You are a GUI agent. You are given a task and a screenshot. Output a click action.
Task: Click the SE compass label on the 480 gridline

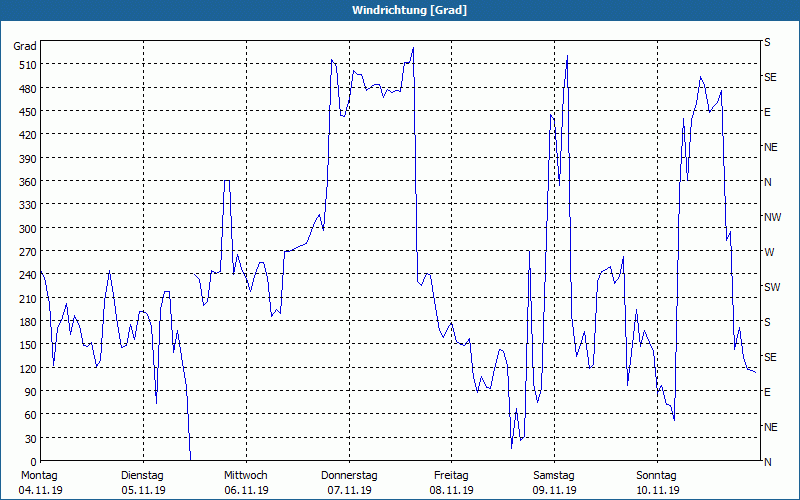770,78
